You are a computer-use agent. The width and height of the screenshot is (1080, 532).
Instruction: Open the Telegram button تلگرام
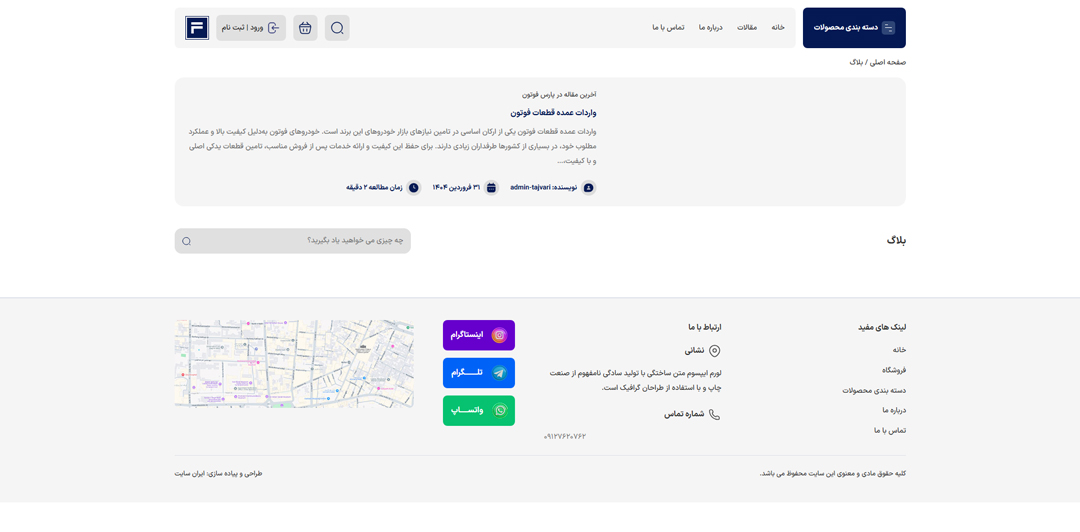coord(479,373)
